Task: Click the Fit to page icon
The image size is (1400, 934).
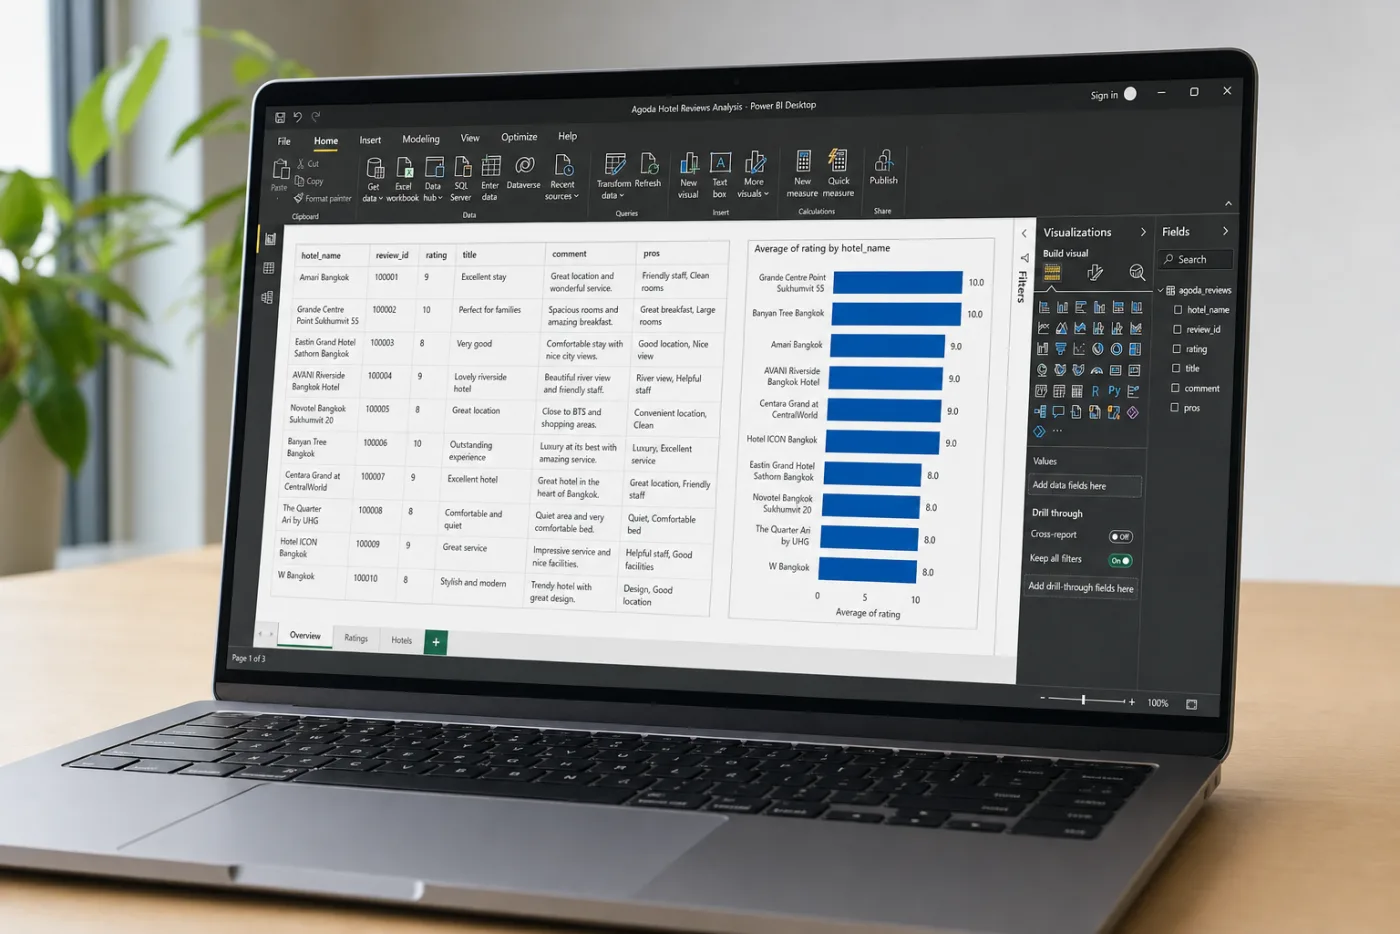Action: [1191, 704]
